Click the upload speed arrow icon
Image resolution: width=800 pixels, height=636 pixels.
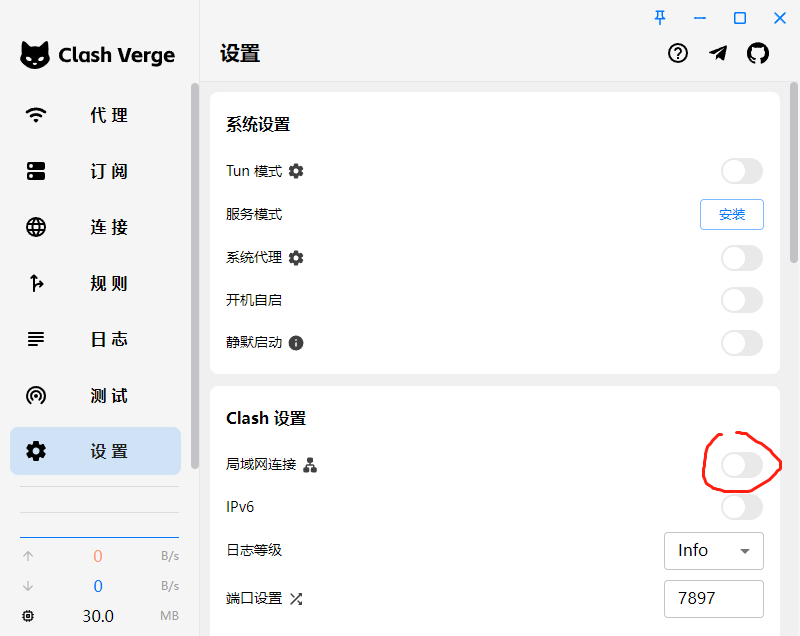(28, 555)
